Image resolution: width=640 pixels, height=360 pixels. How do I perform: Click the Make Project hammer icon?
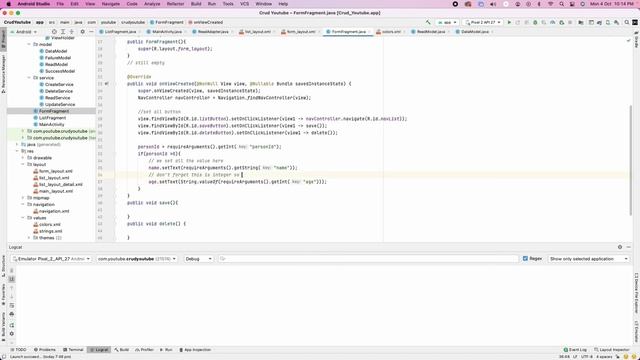click(x=428, y=22)
